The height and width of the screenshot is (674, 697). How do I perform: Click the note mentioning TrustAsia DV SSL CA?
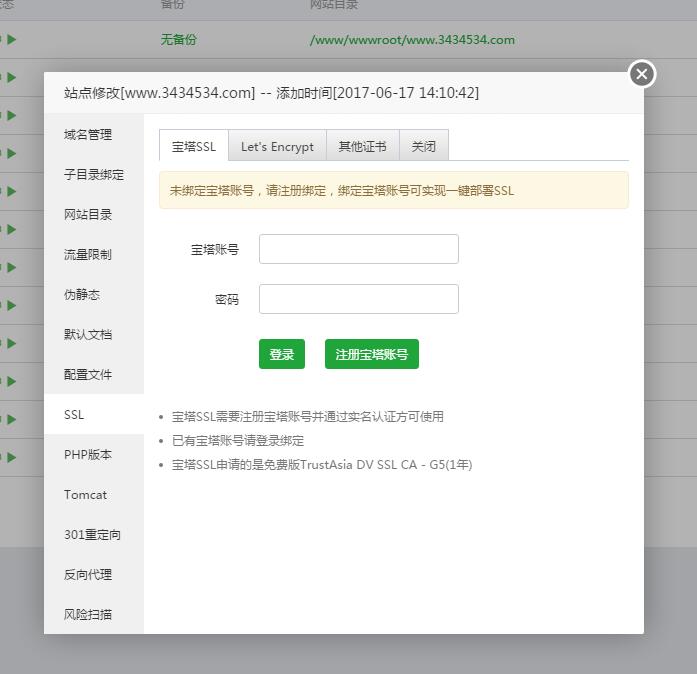(x=322, y=465)
